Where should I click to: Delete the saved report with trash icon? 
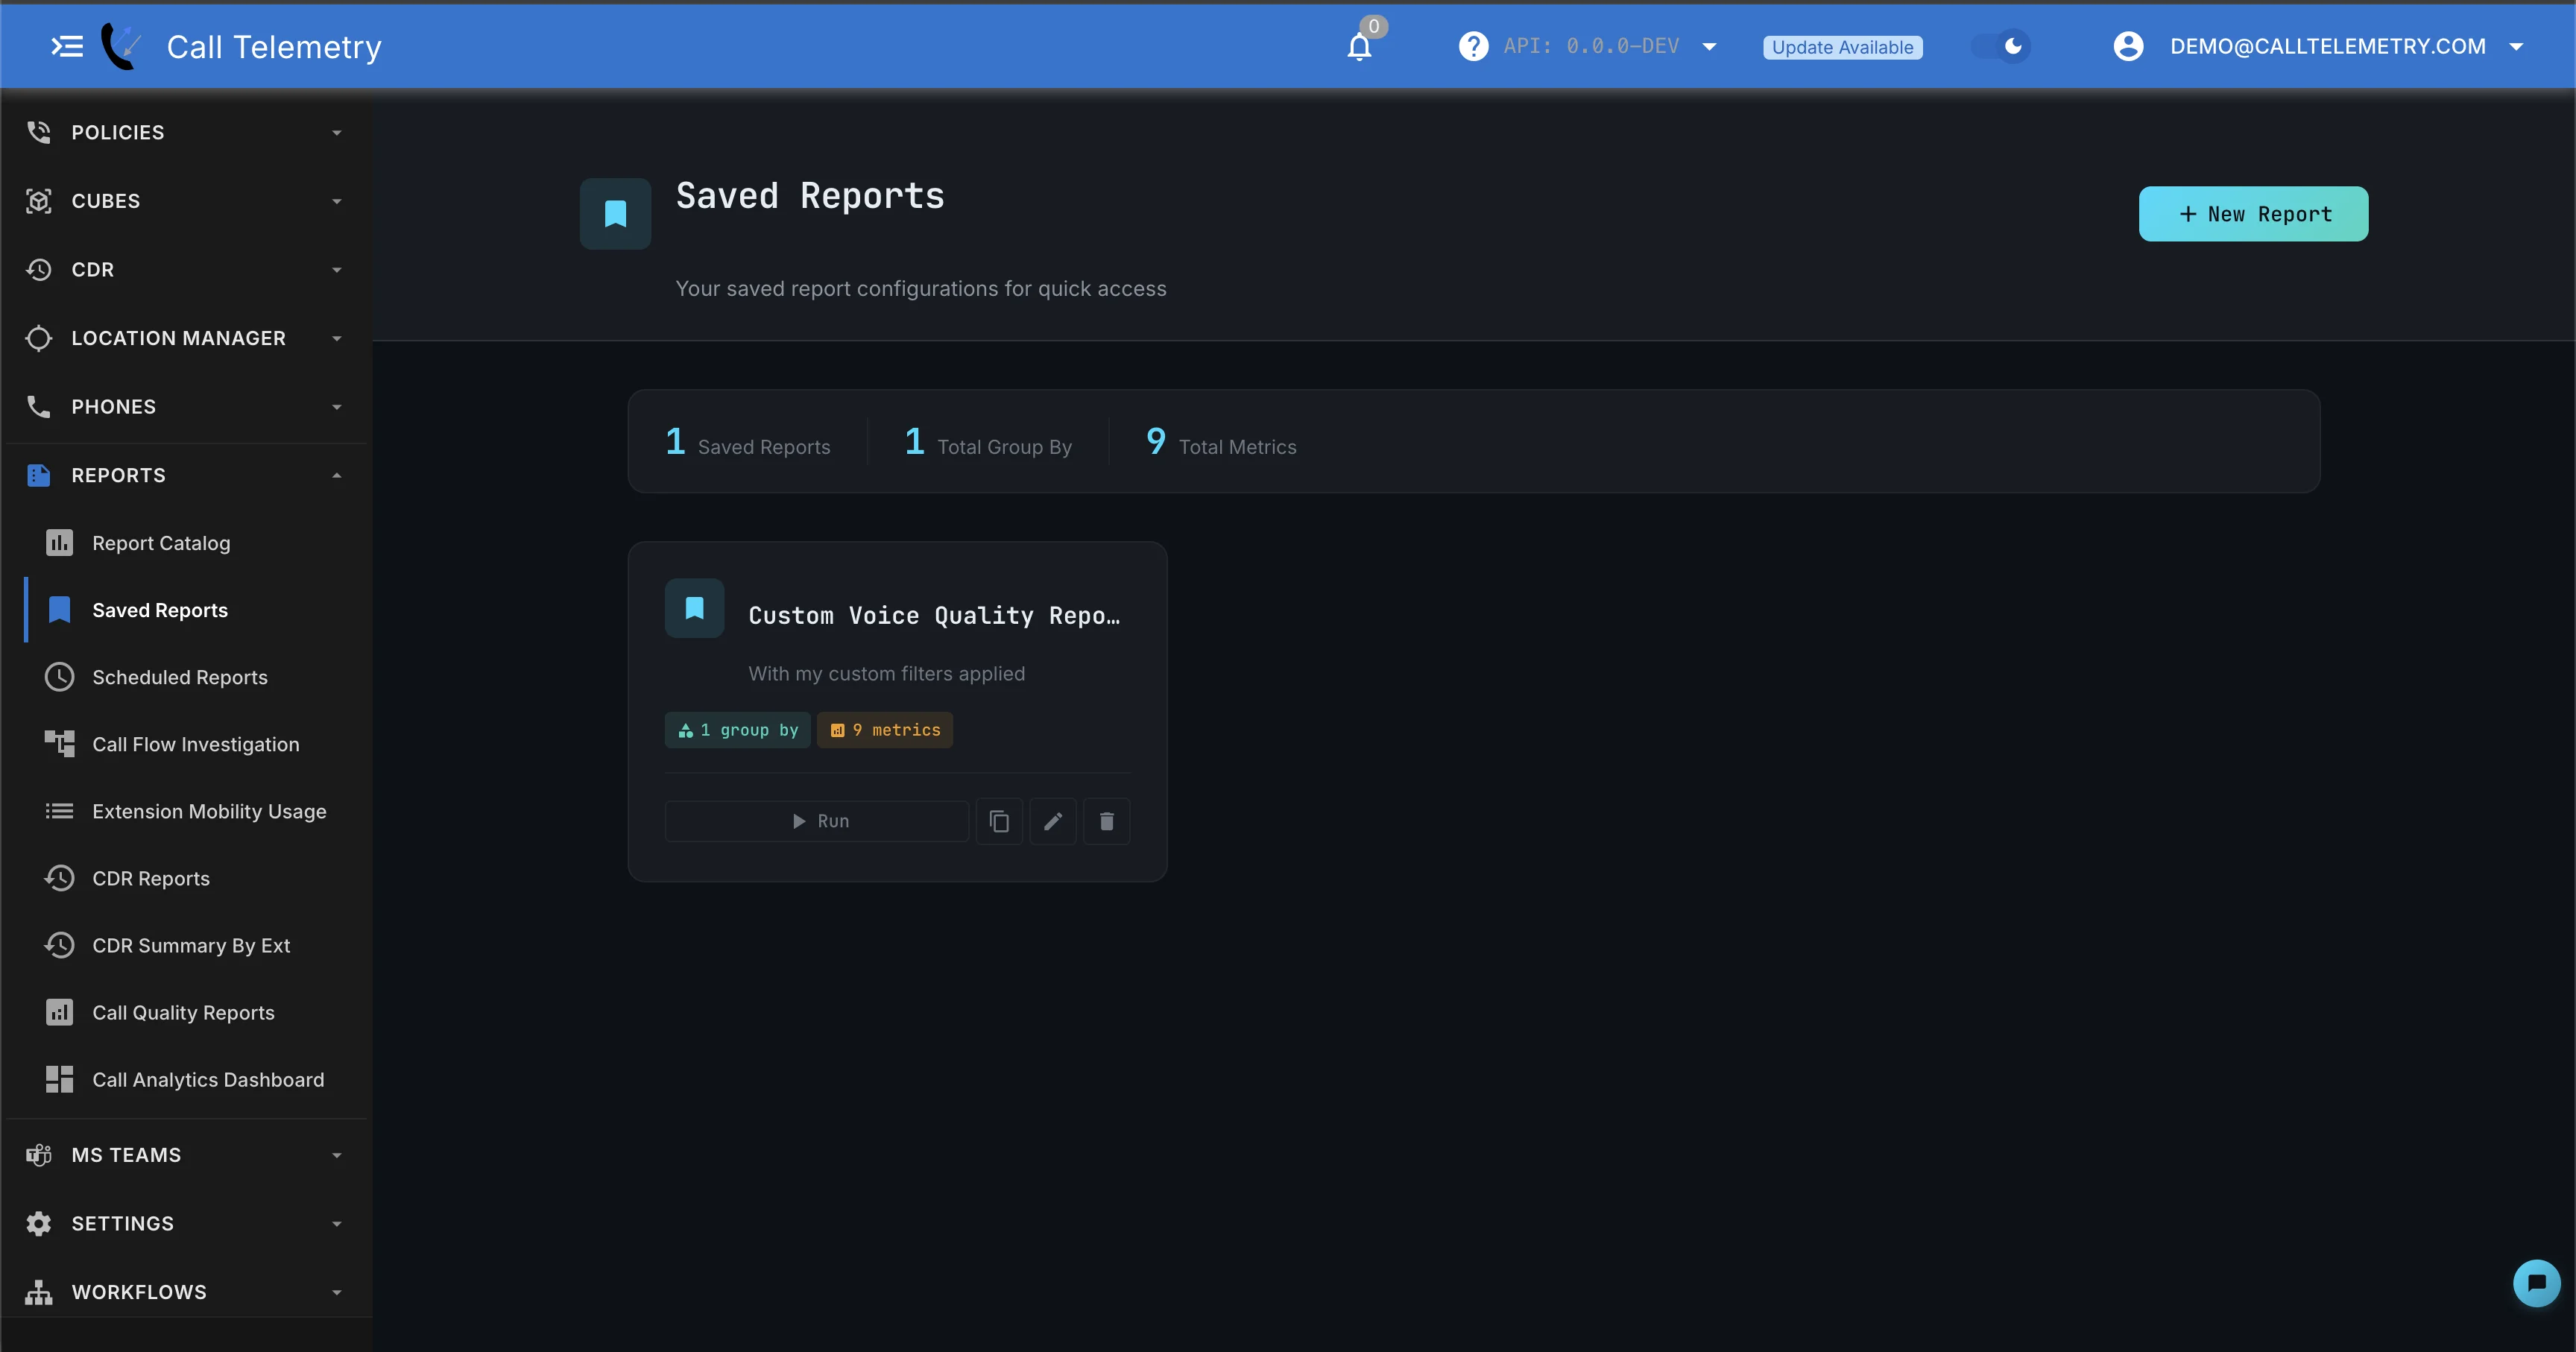tap(1107, 821)
